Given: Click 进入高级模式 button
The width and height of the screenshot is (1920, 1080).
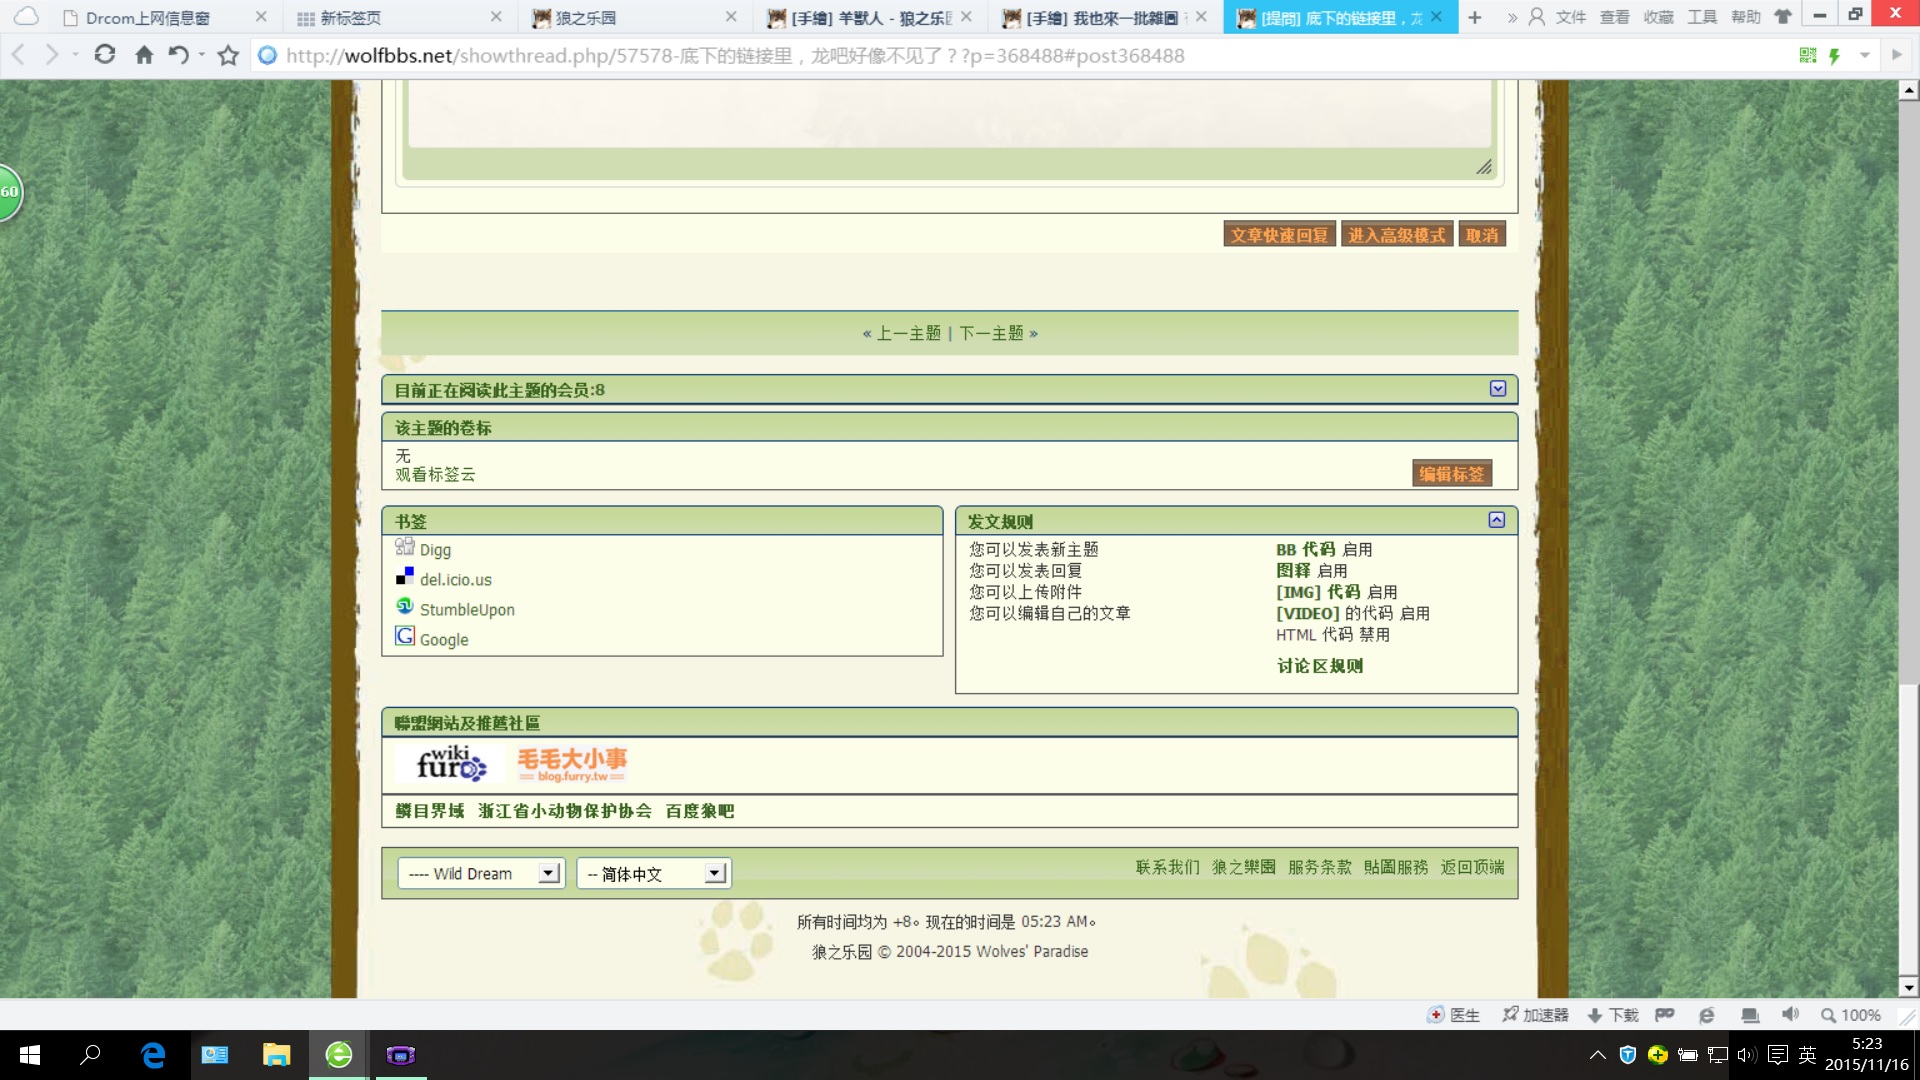Looking at the screenshot, I should point(1396,235).
